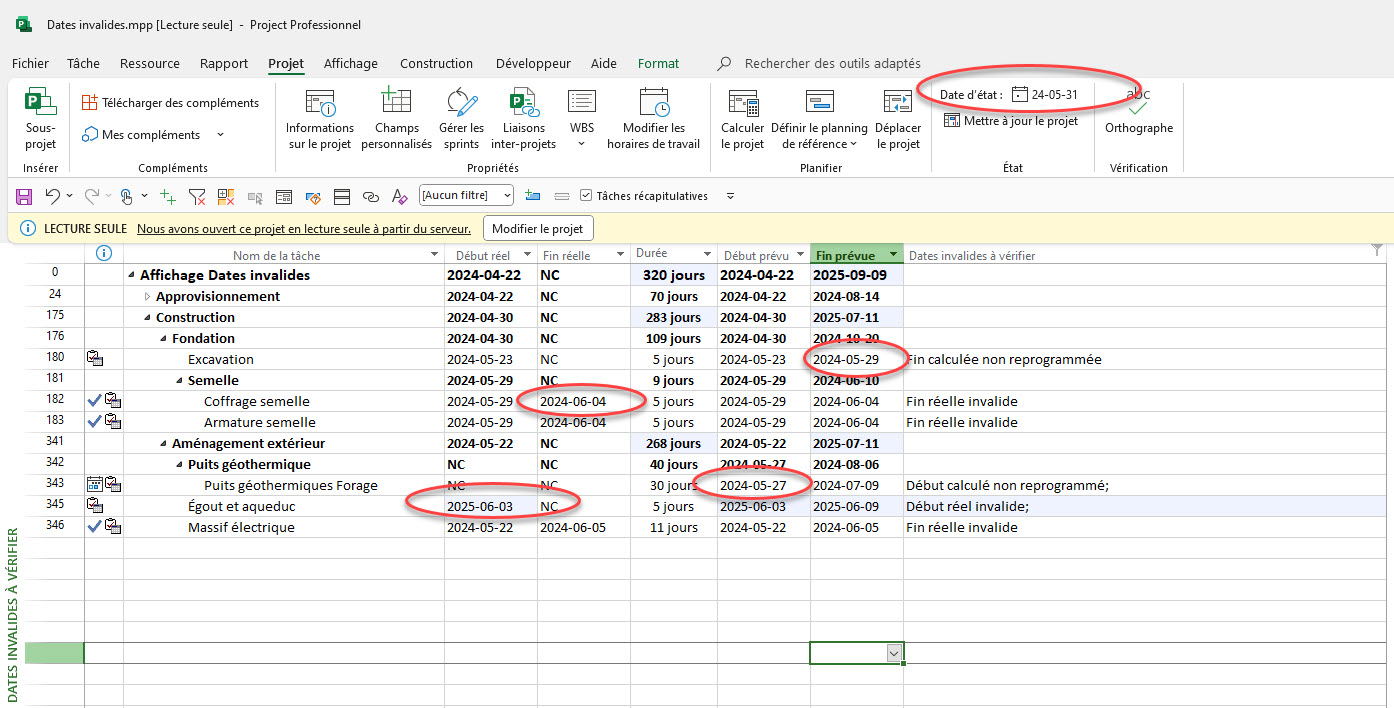Click Mettre à jour le projet
Image resolution: width=1394 pixels, height=708 pixels.
tap(1010, 121)
